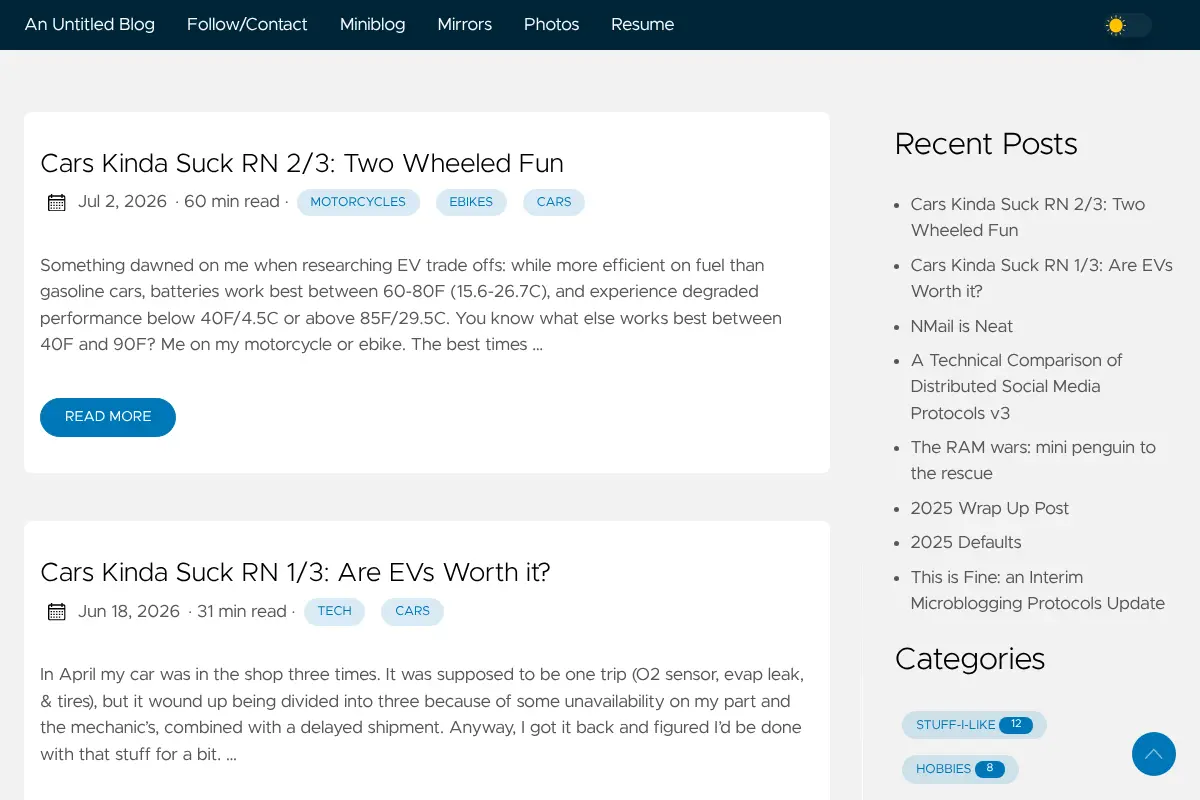1200x800 pixels.
Task: Open post title Cars Kinda Suck RN 2/3
Action: tap(302, 163)
